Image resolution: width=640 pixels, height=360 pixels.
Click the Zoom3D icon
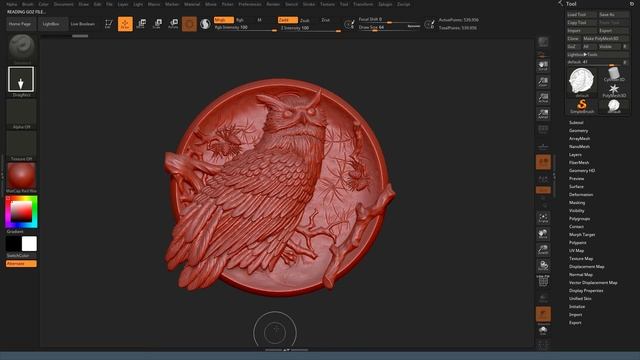click(543, 250)
